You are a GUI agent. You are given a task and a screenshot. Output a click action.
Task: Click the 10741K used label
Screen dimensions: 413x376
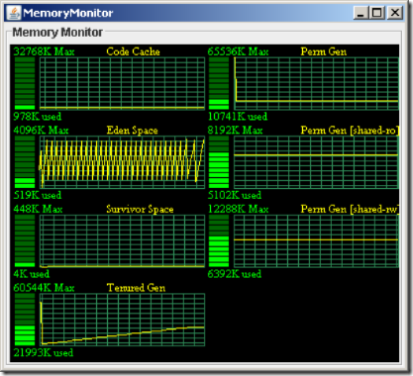click(237, 117)
